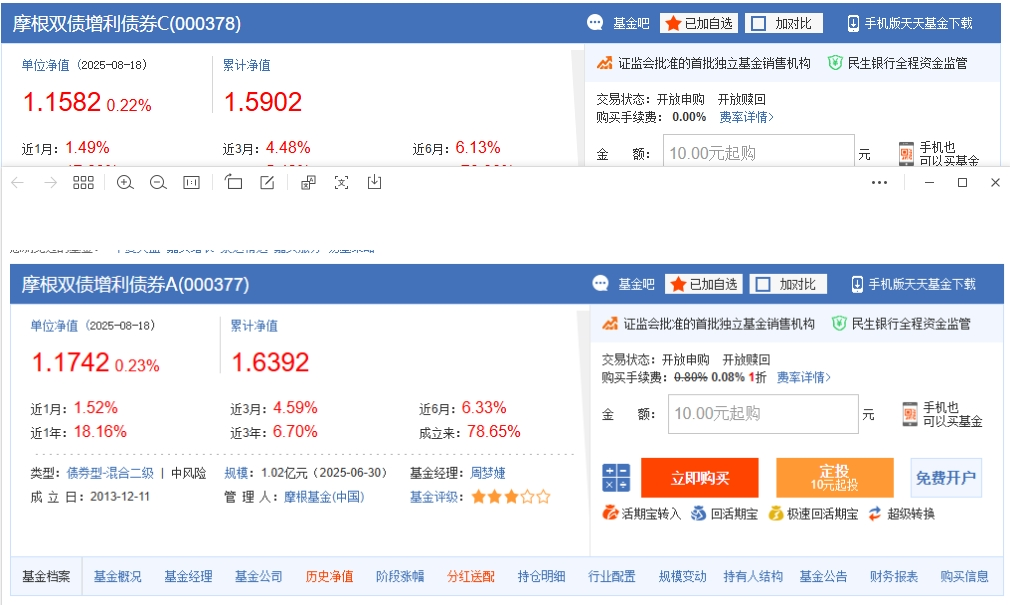Show actual size with the 1:1 icon
The image size is (1010, 605).
pyautogui.click(x=191, y=183)
